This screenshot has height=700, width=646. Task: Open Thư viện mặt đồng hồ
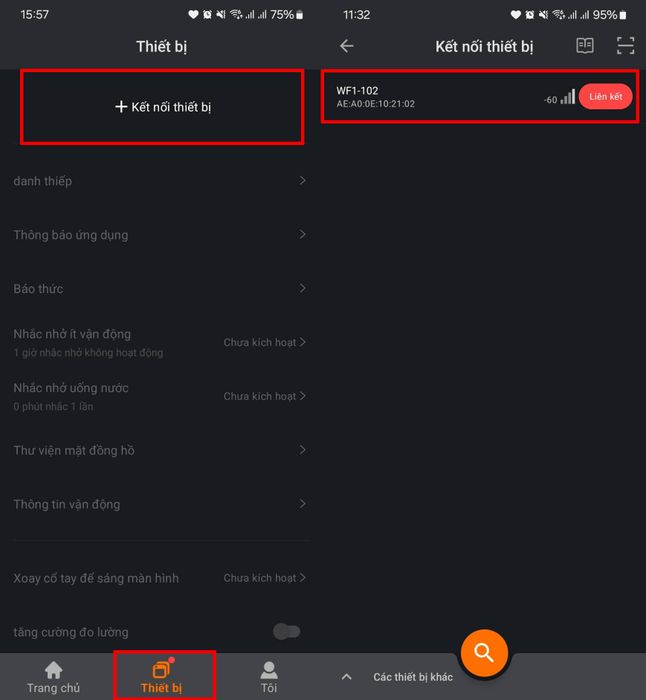point(159,450)
